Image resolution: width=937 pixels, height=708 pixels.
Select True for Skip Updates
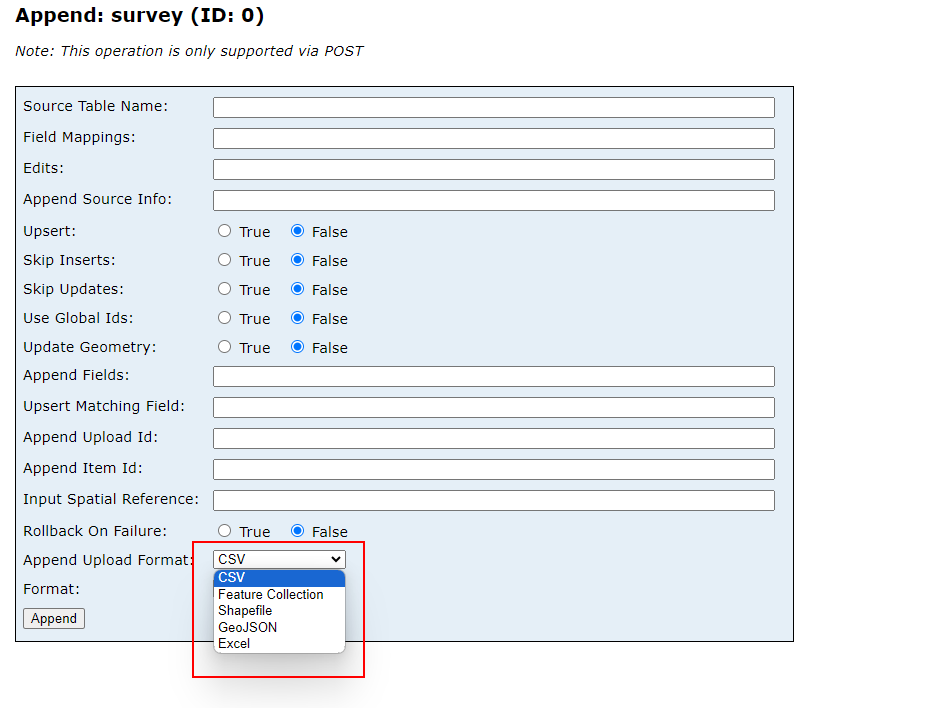[x=225, y=289]
